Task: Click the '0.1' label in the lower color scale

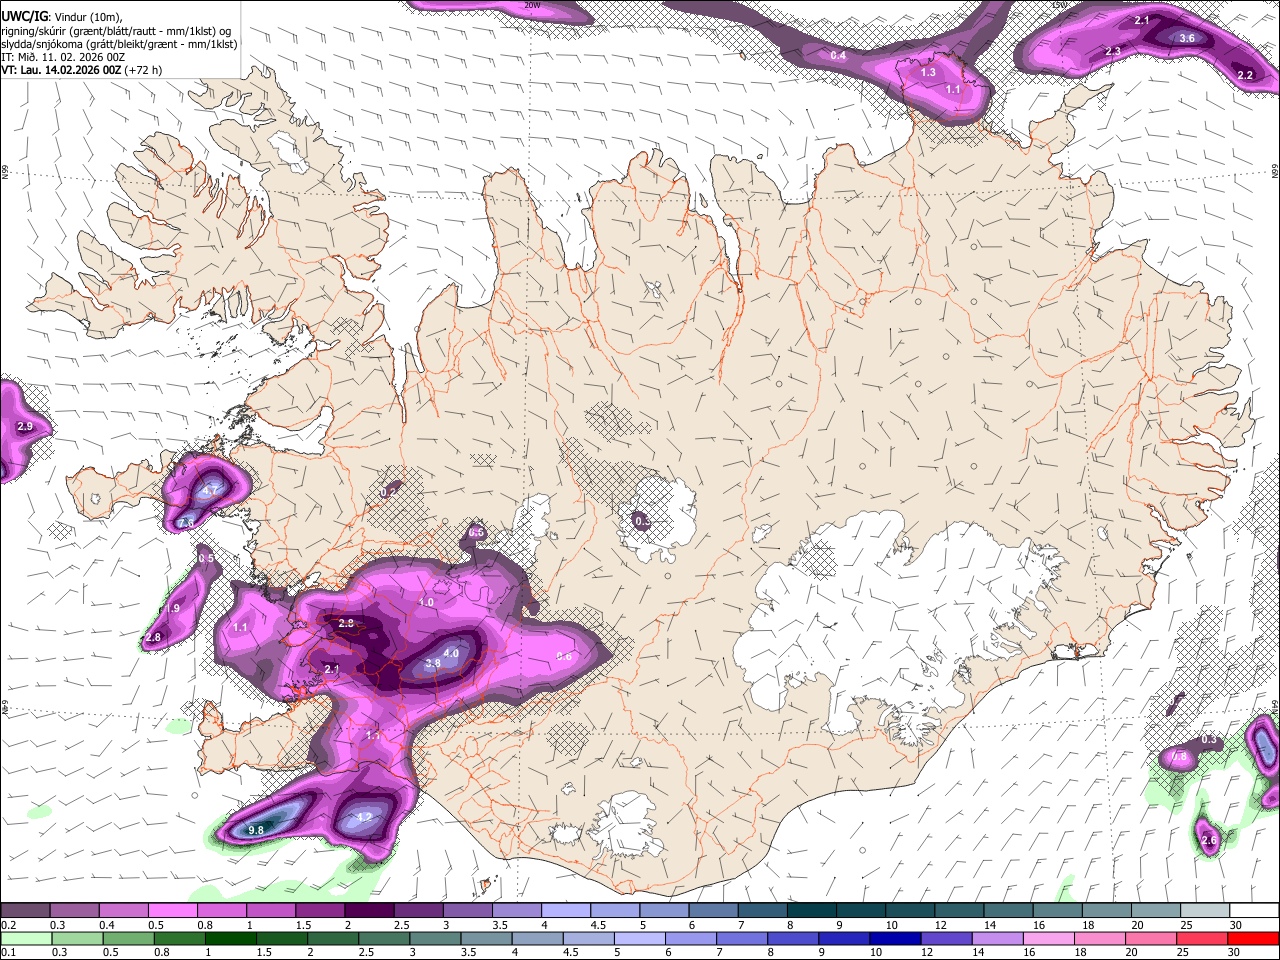Action: 8,953
